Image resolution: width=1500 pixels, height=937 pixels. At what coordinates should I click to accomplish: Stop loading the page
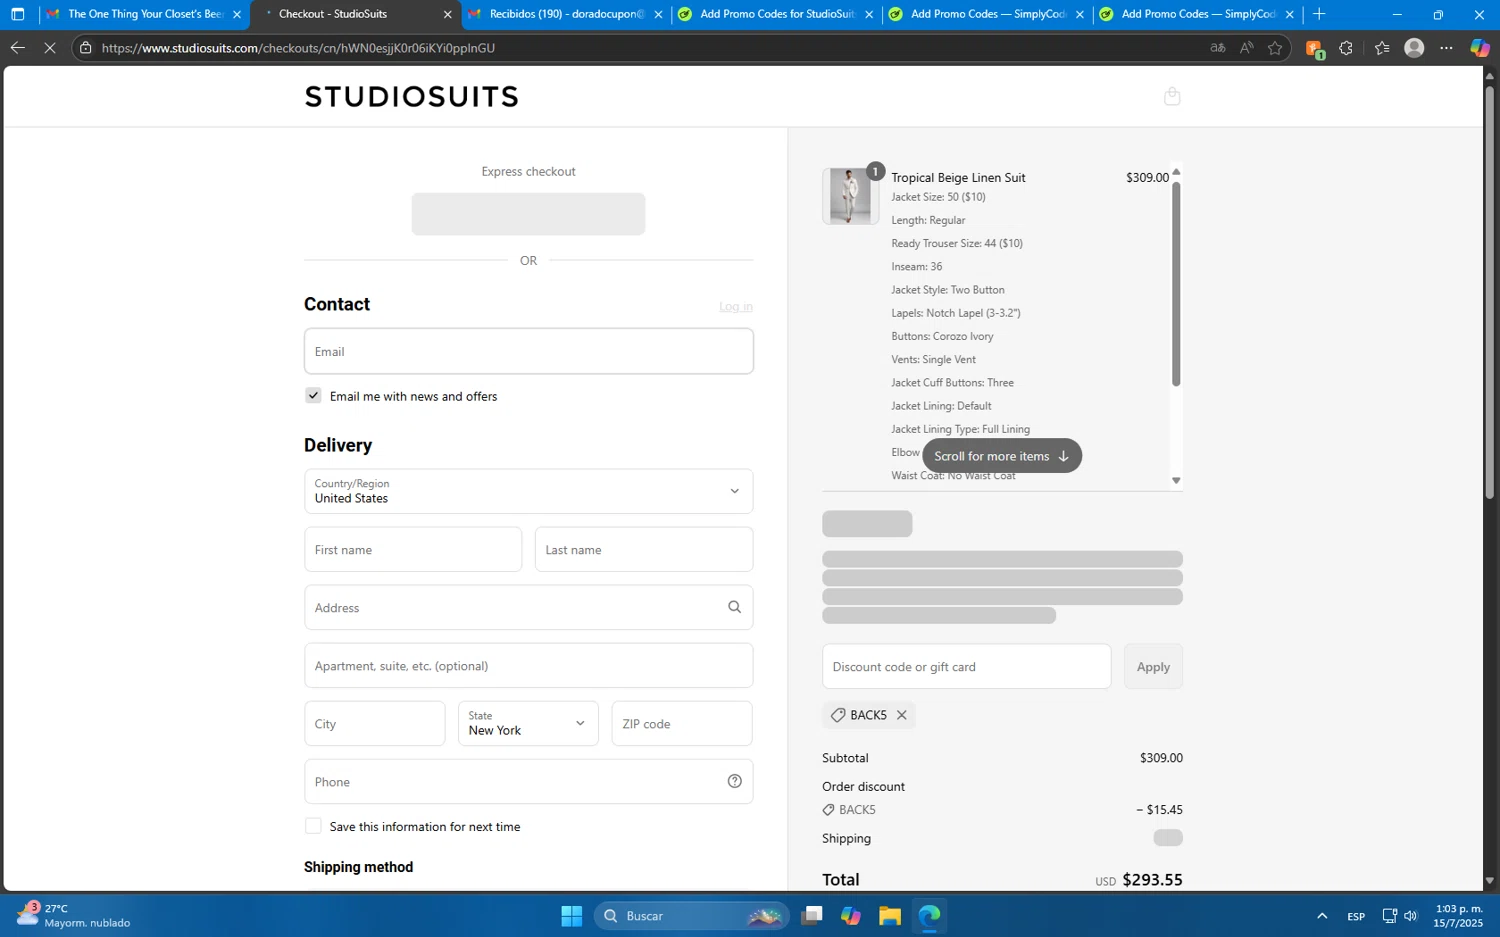[x=50, y=48]
